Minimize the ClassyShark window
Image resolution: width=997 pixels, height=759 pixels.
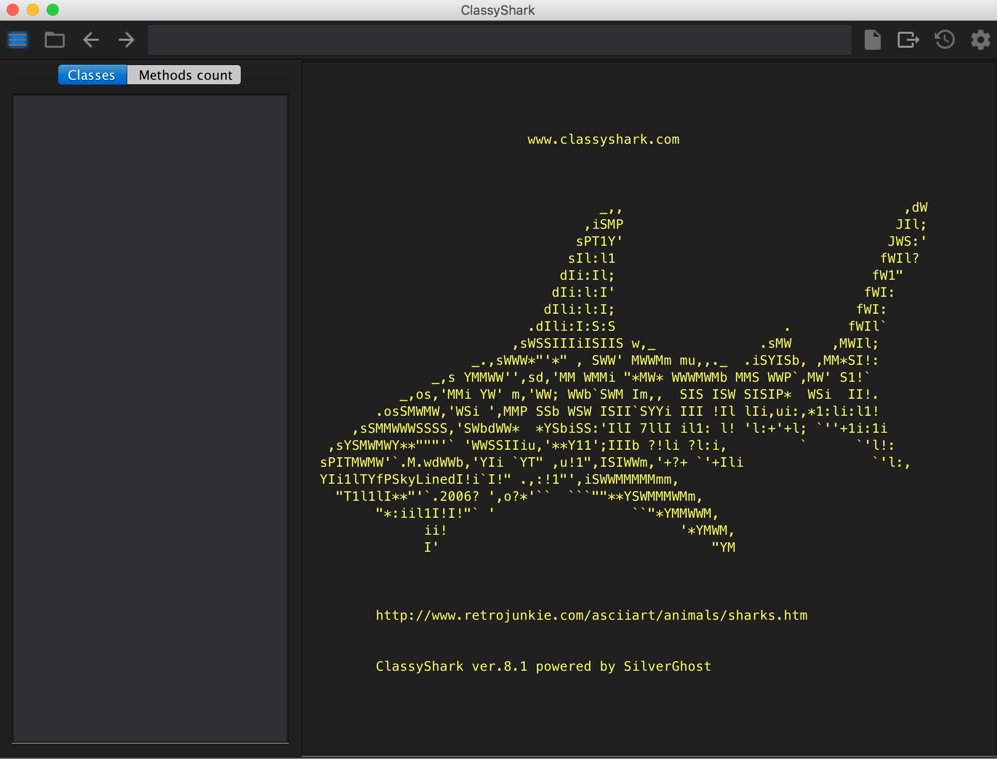(x=33, y=10)
